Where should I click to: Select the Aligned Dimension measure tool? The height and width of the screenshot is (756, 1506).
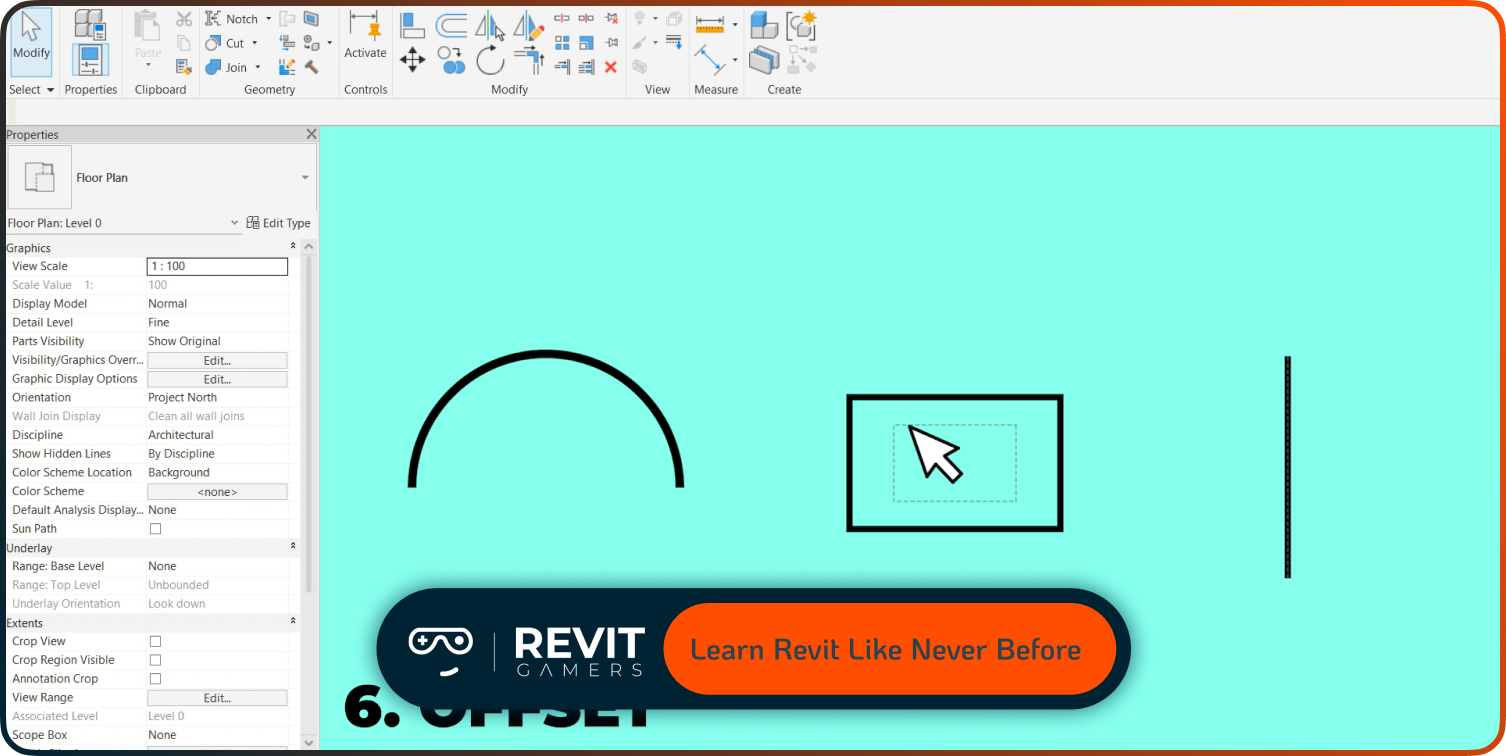tap(711, 24)
